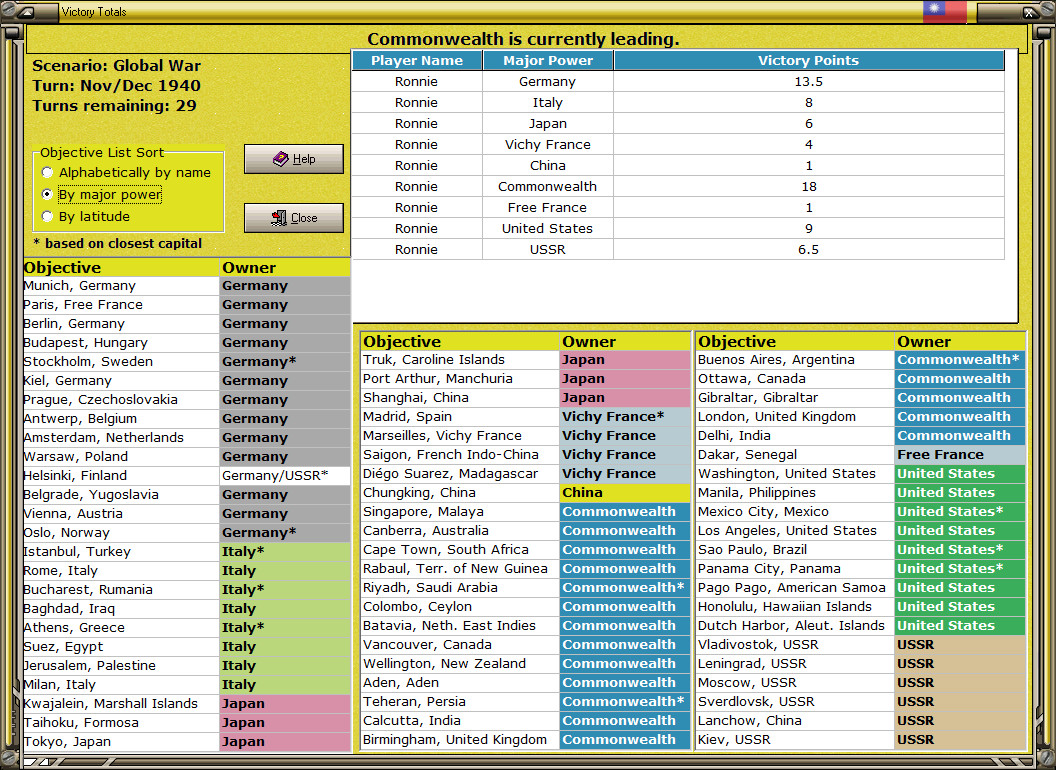Click the Singapore, Malaya objective
The height and width of the screenshot is (770, 1056).
[460, 511]
